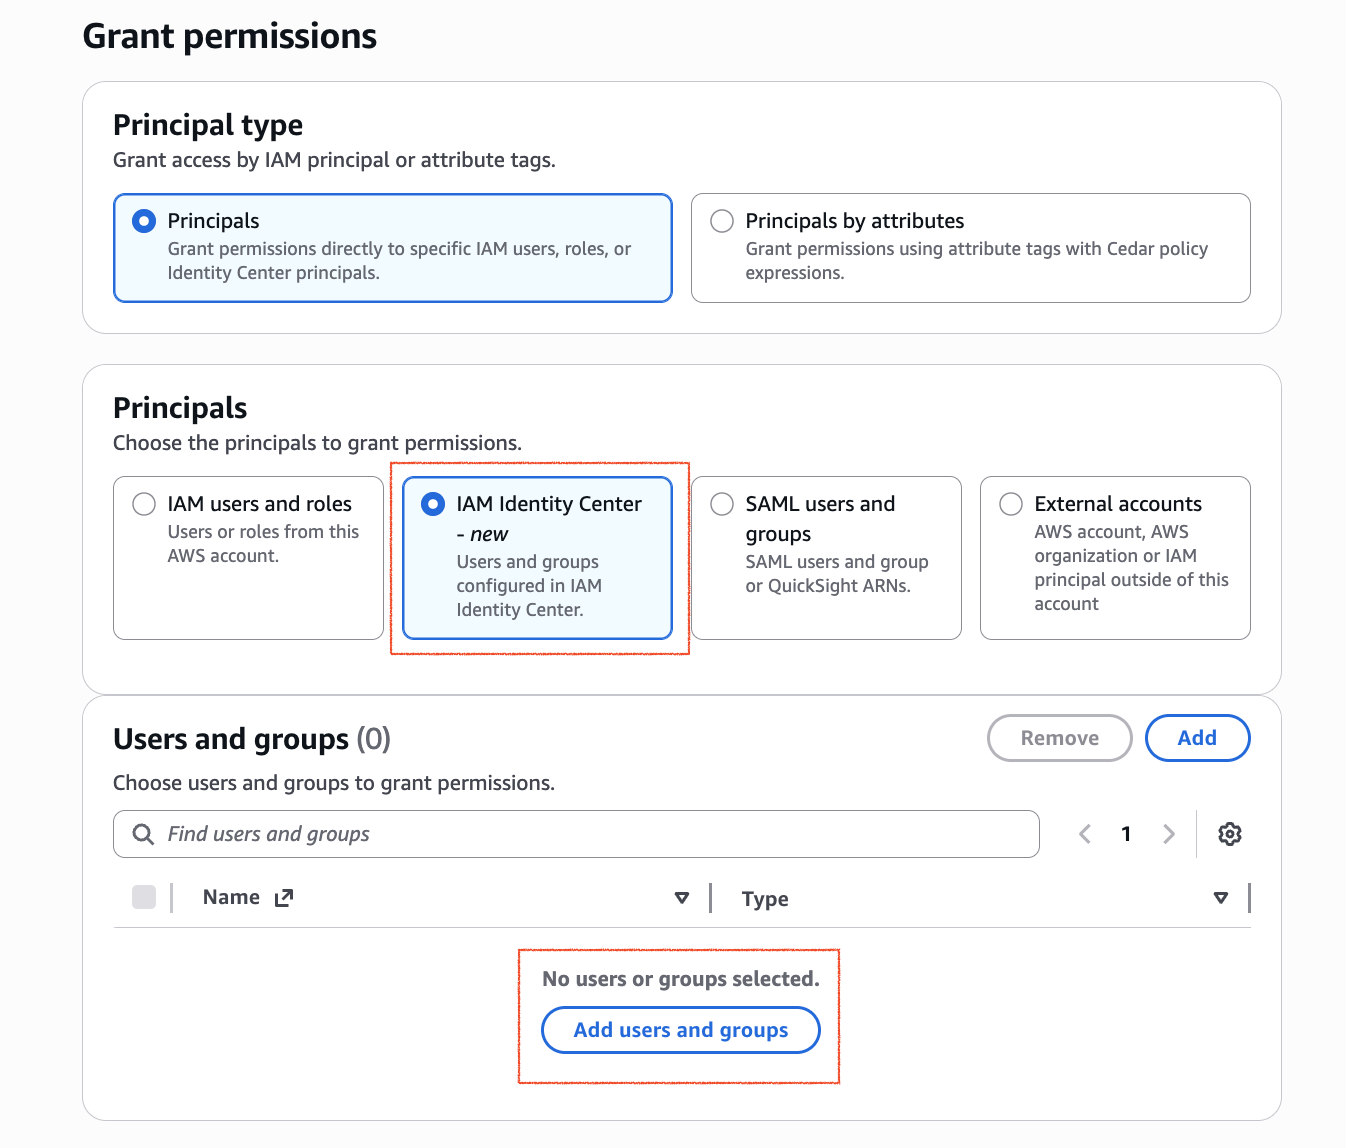
Task: Open table preferences gear icon
Action: (x=1229, y=834)
